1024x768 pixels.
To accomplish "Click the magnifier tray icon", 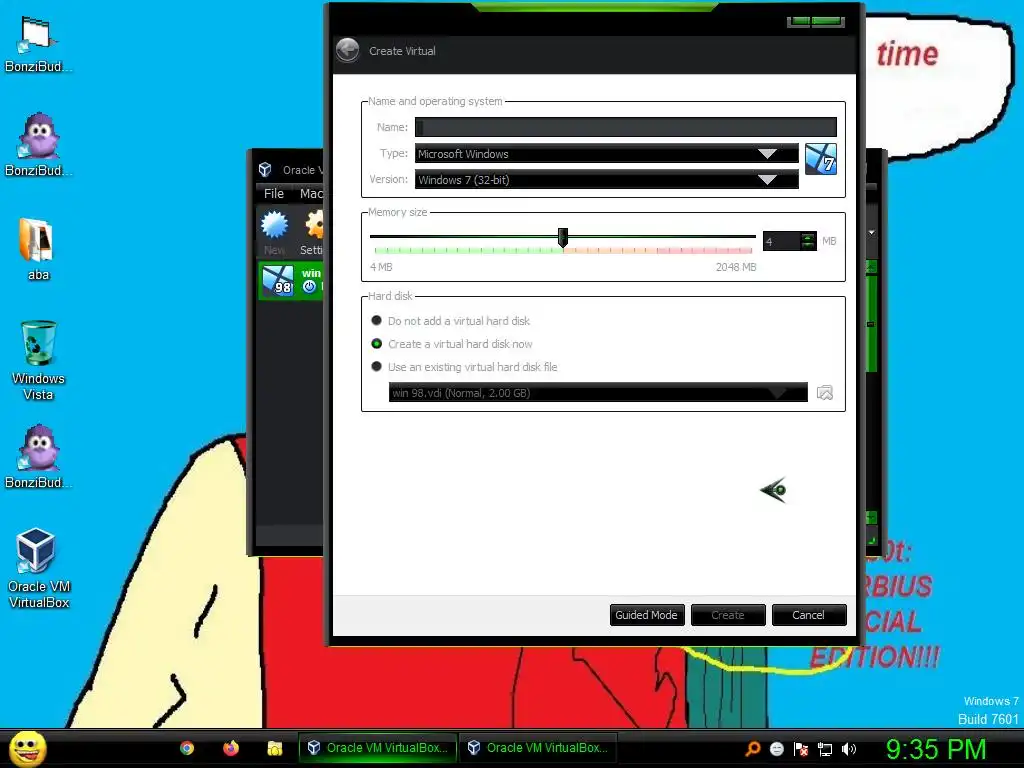I will tap(752, 749).
